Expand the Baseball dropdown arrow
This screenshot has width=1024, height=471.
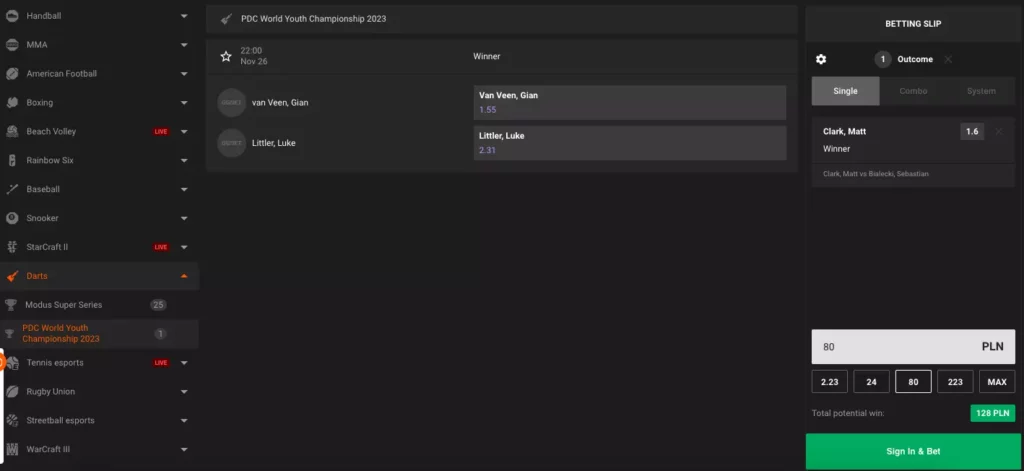pos(184,189)
